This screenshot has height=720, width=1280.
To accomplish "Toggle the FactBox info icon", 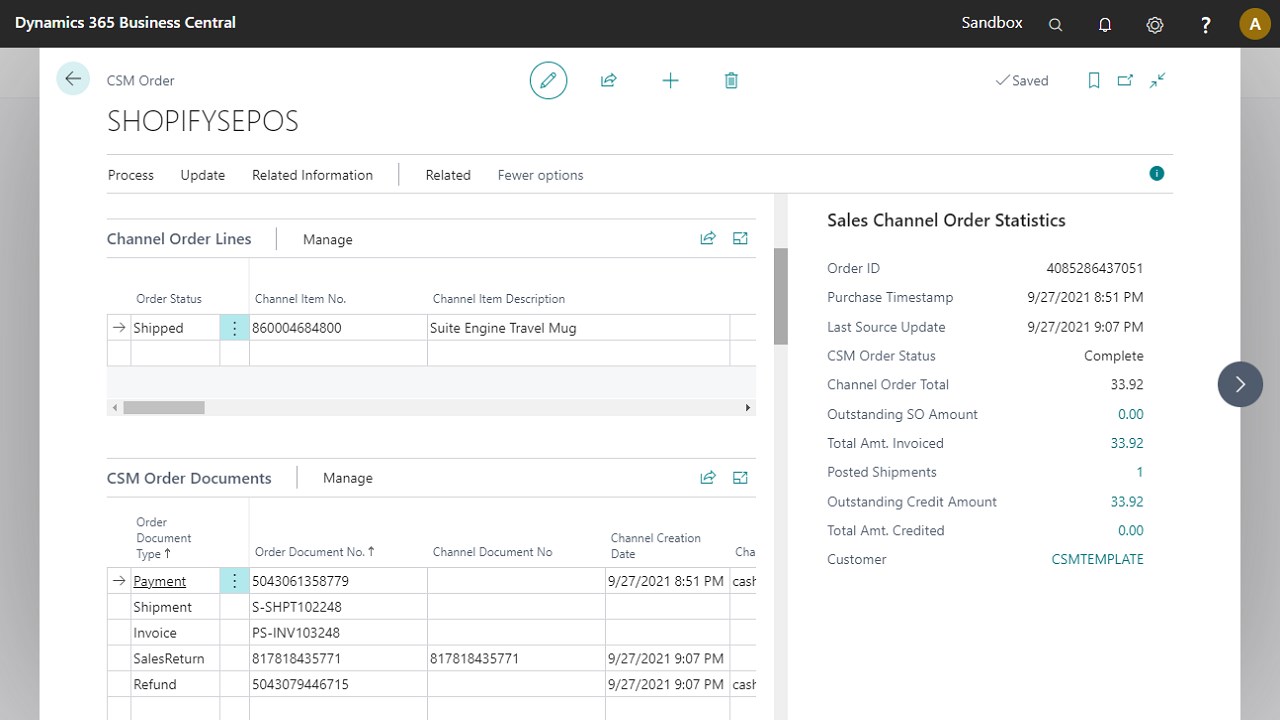I will point(1157,174).
